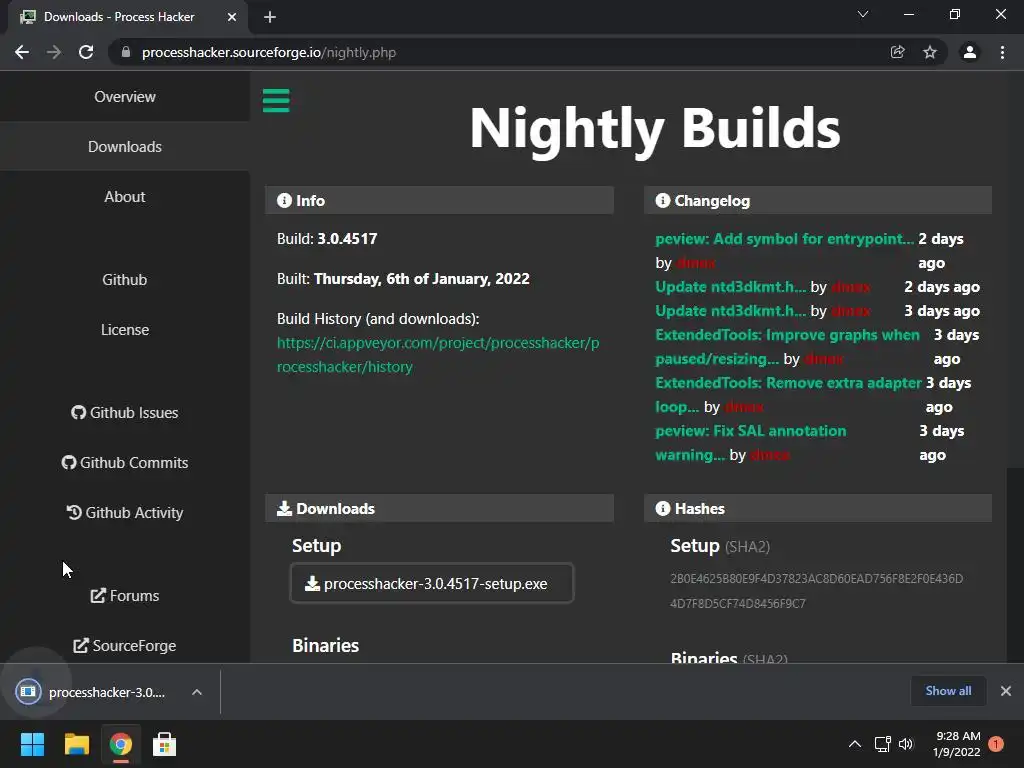Show hidden system tray icons
The image size is (1024, 768).
point(855,744)
